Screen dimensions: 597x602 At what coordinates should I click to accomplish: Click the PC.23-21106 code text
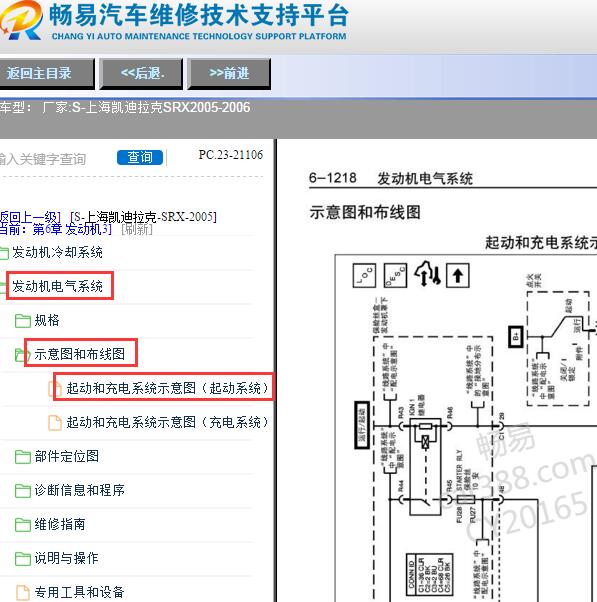pos(231,155)
